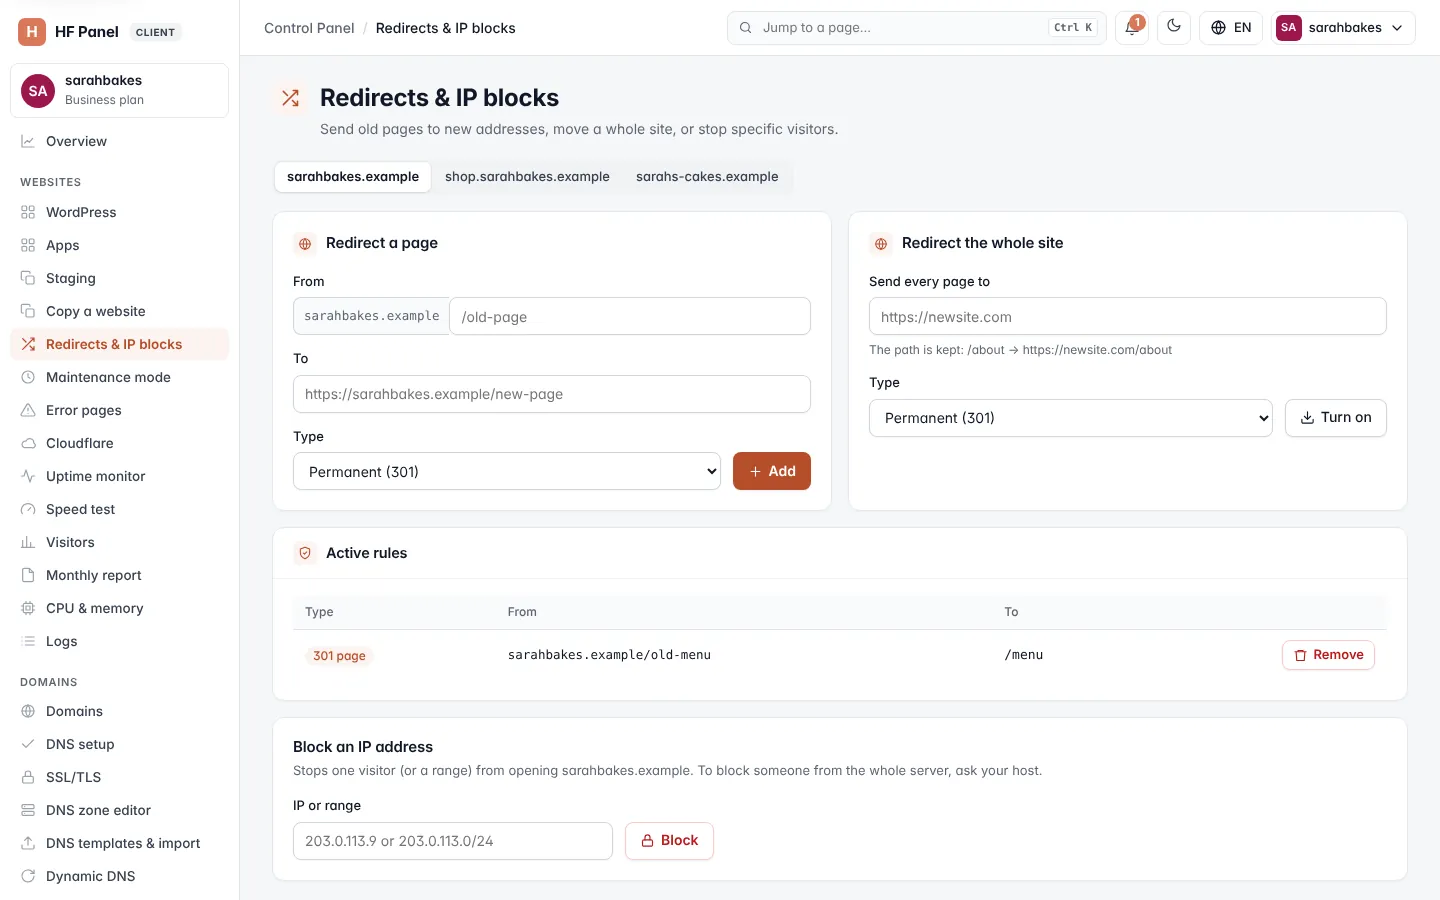Focus the Jump to a page search
Image resolution: width=1440 pixels, height=900 pixels.
click(x=917, y=28)
